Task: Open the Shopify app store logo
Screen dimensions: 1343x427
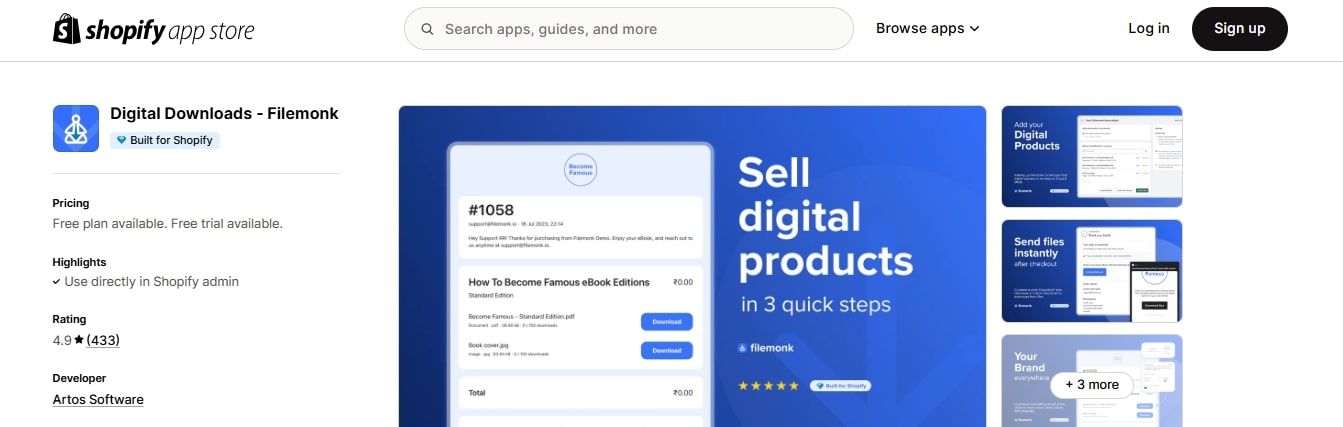Action: 153,29
